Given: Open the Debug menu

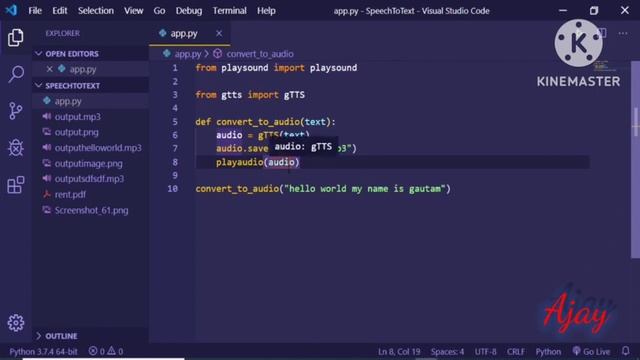Looking at the screenshot, I should [x=189, y=11].
